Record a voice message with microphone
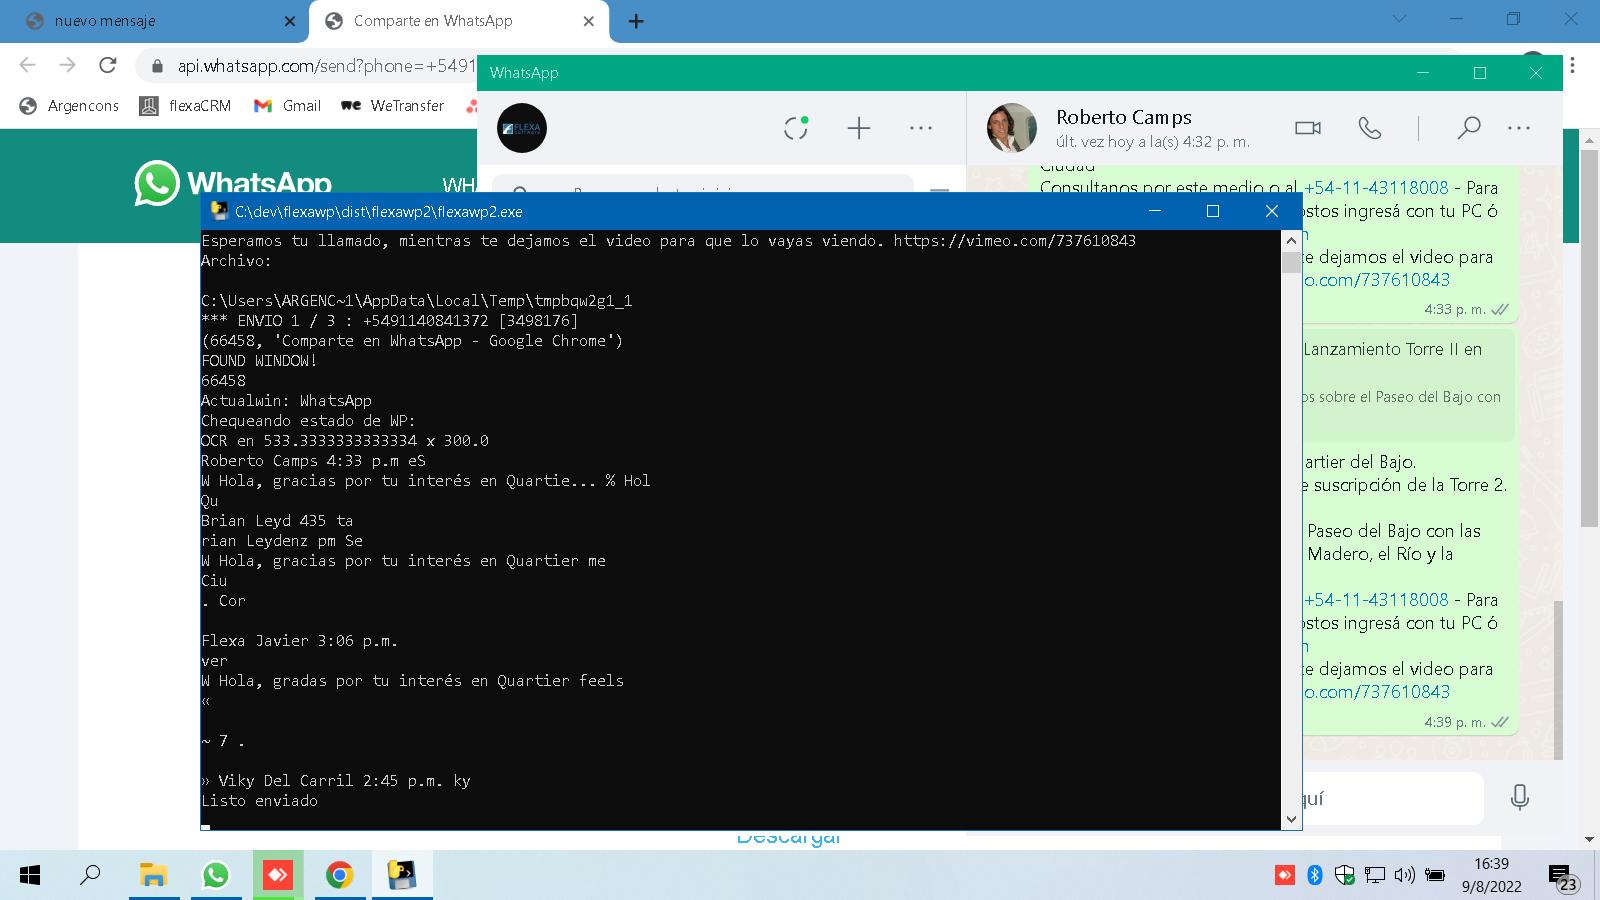Screen dimensions: 1600x900 [1520, 797]
